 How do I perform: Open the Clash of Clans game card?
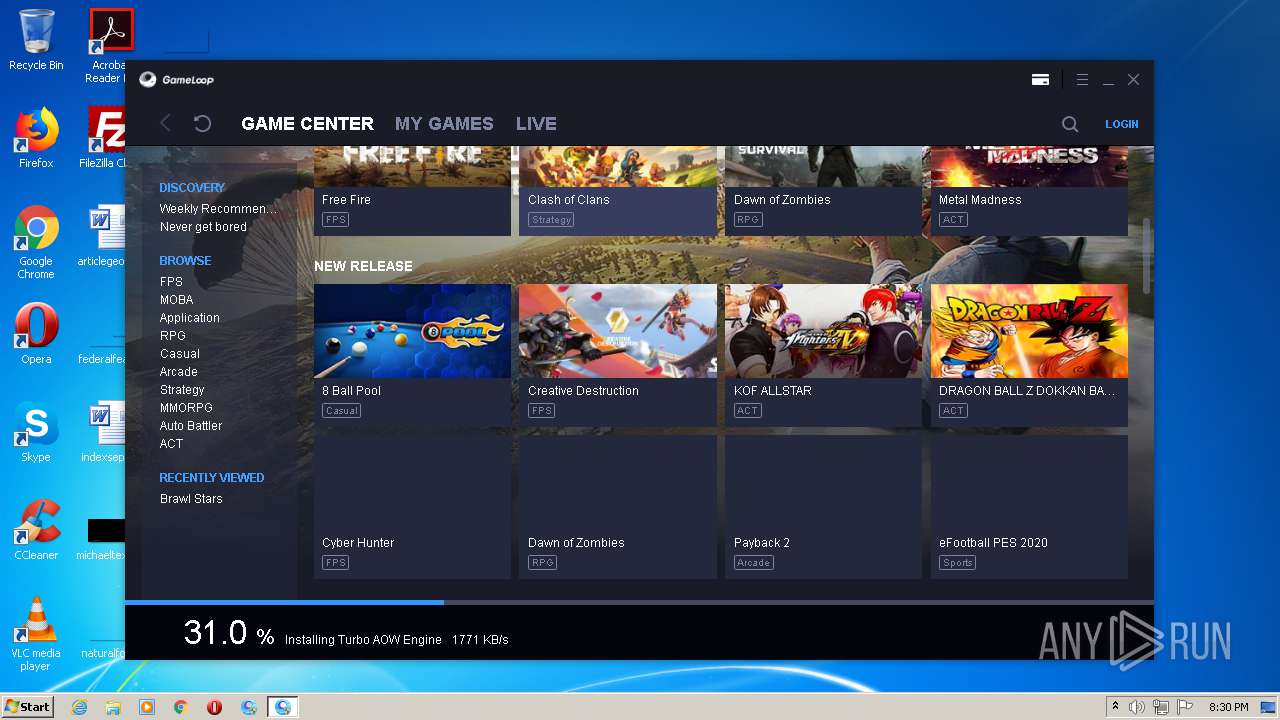click(618, 191)
